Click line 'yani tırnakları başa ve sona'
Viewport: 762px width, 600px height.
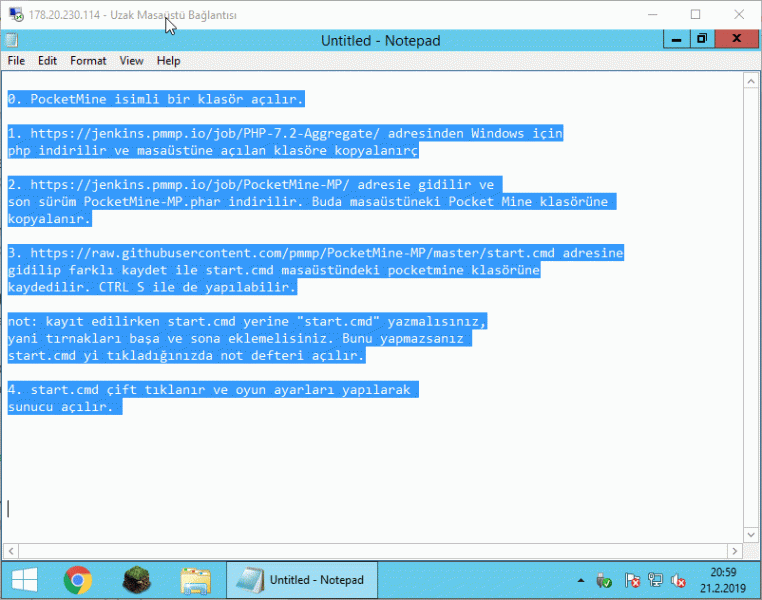pos(239,339)
